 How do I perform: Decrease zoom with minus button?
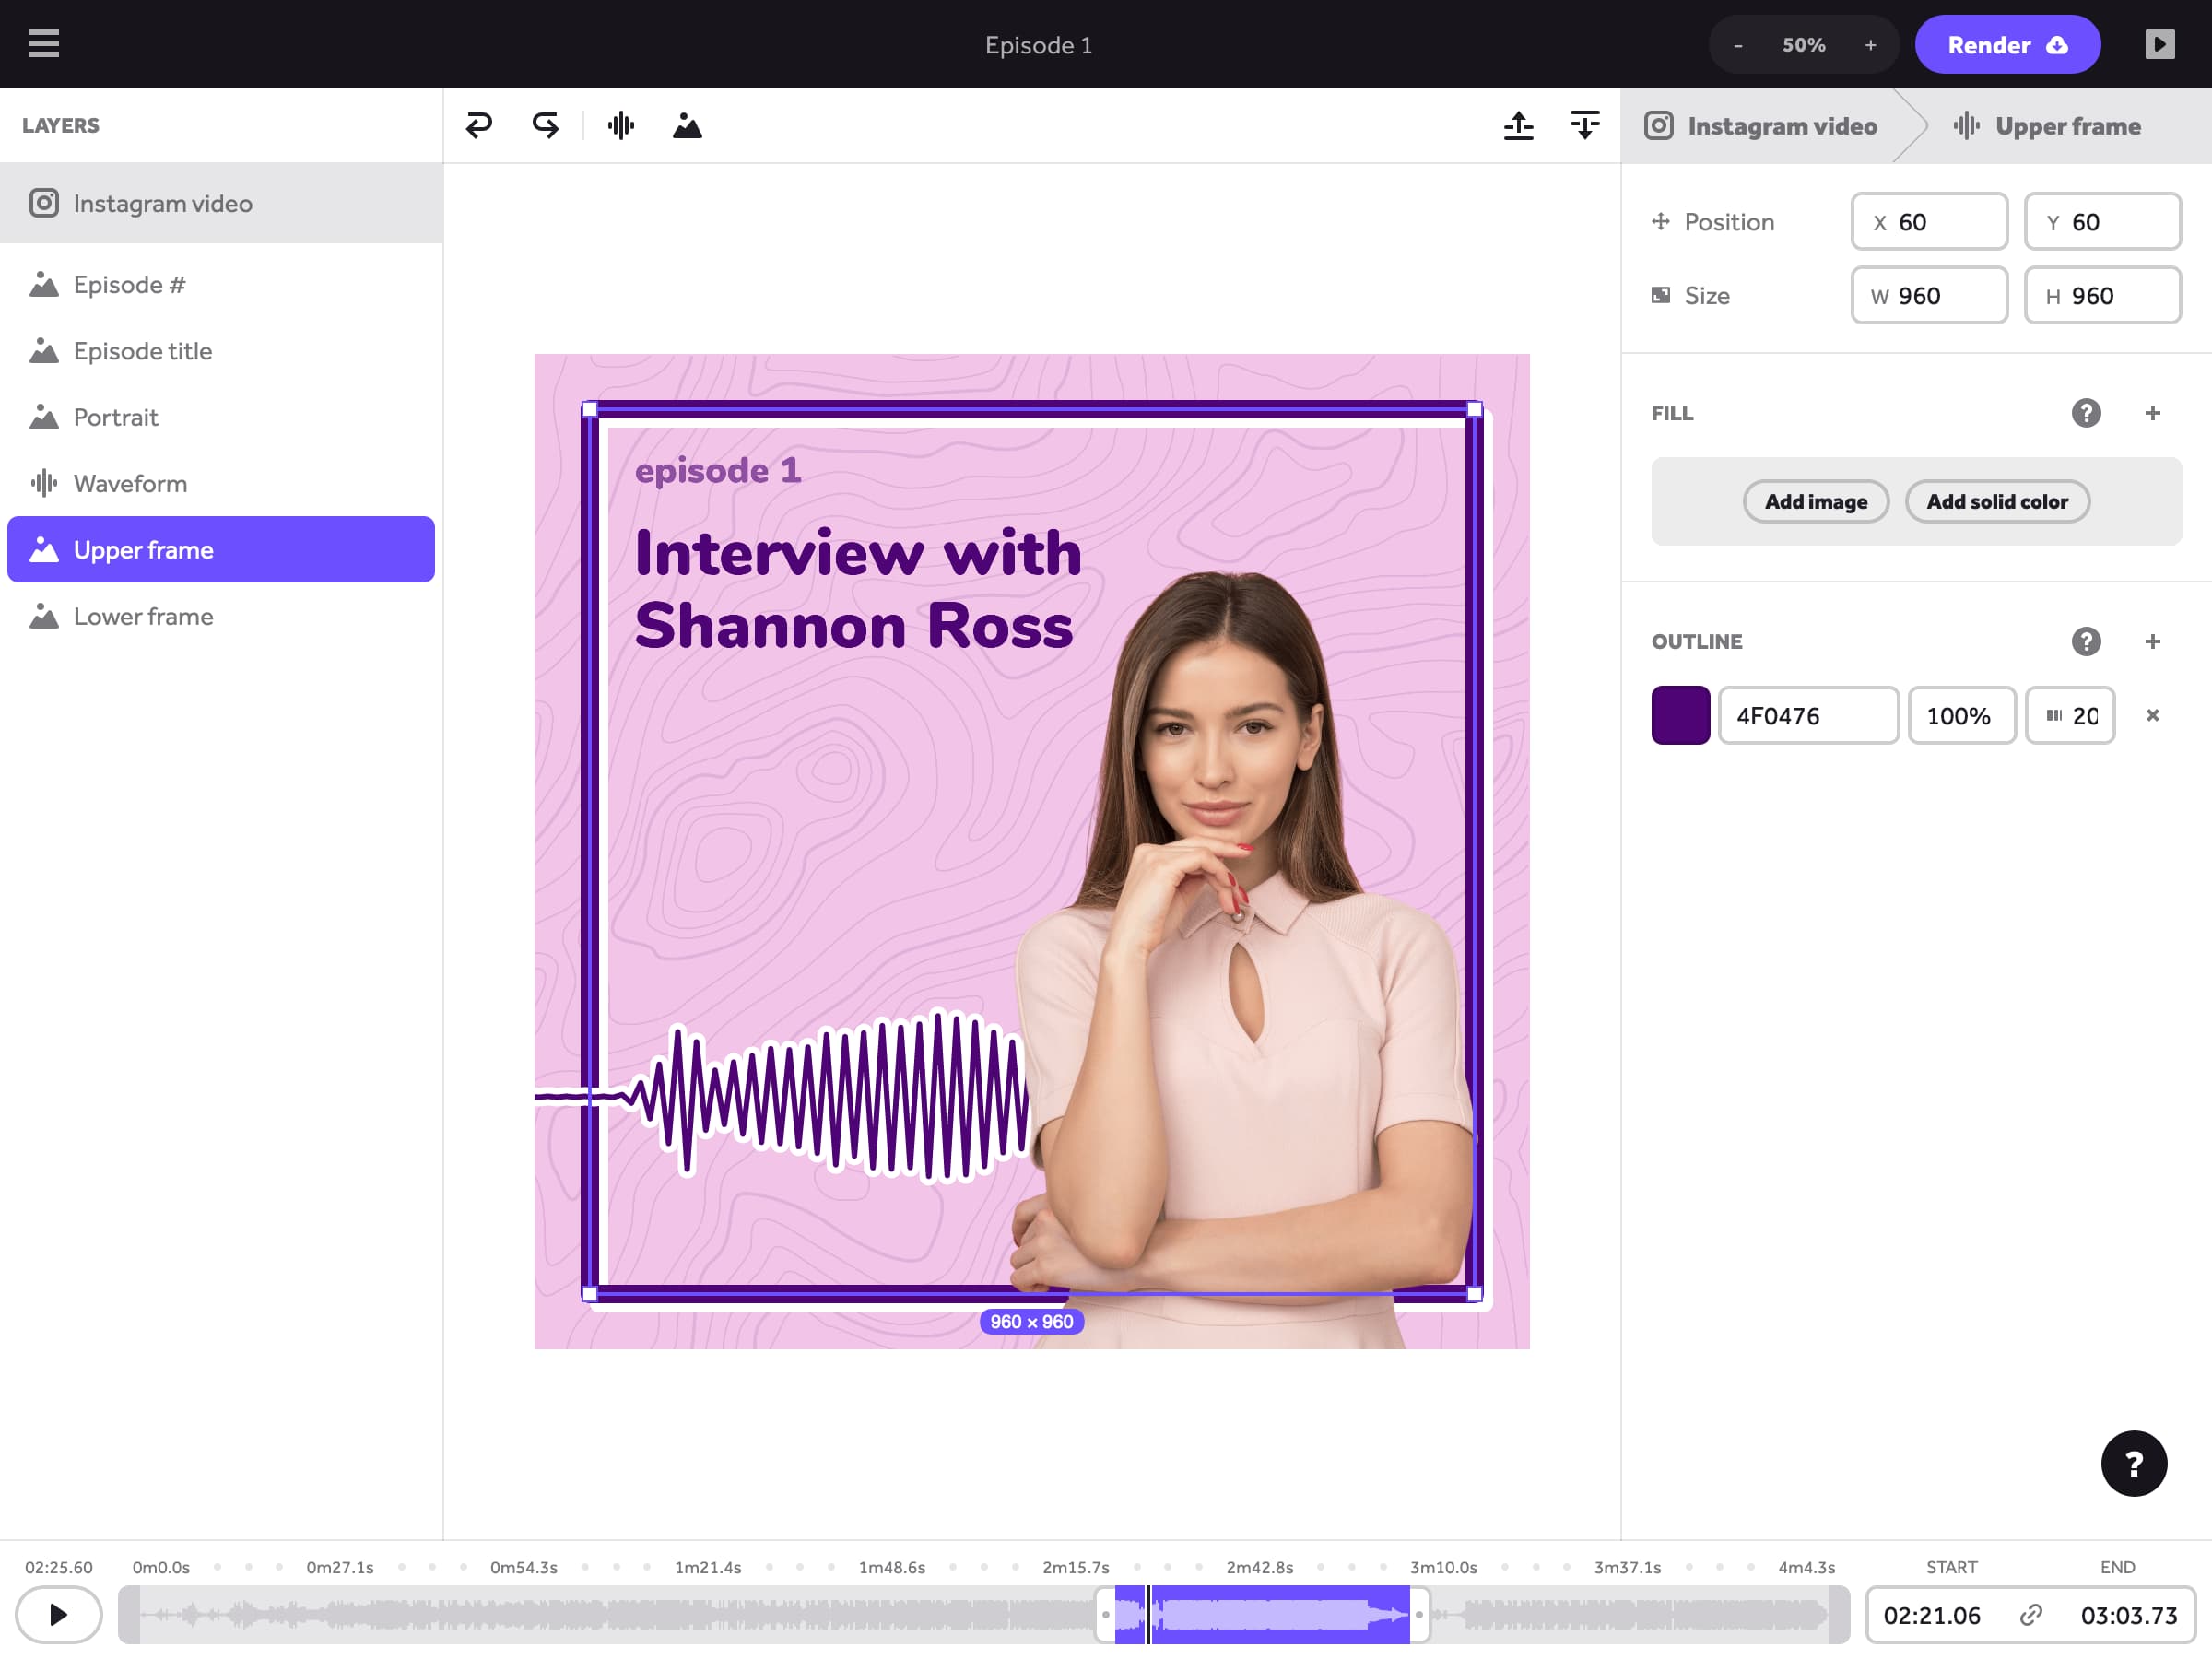point(1738,45)
